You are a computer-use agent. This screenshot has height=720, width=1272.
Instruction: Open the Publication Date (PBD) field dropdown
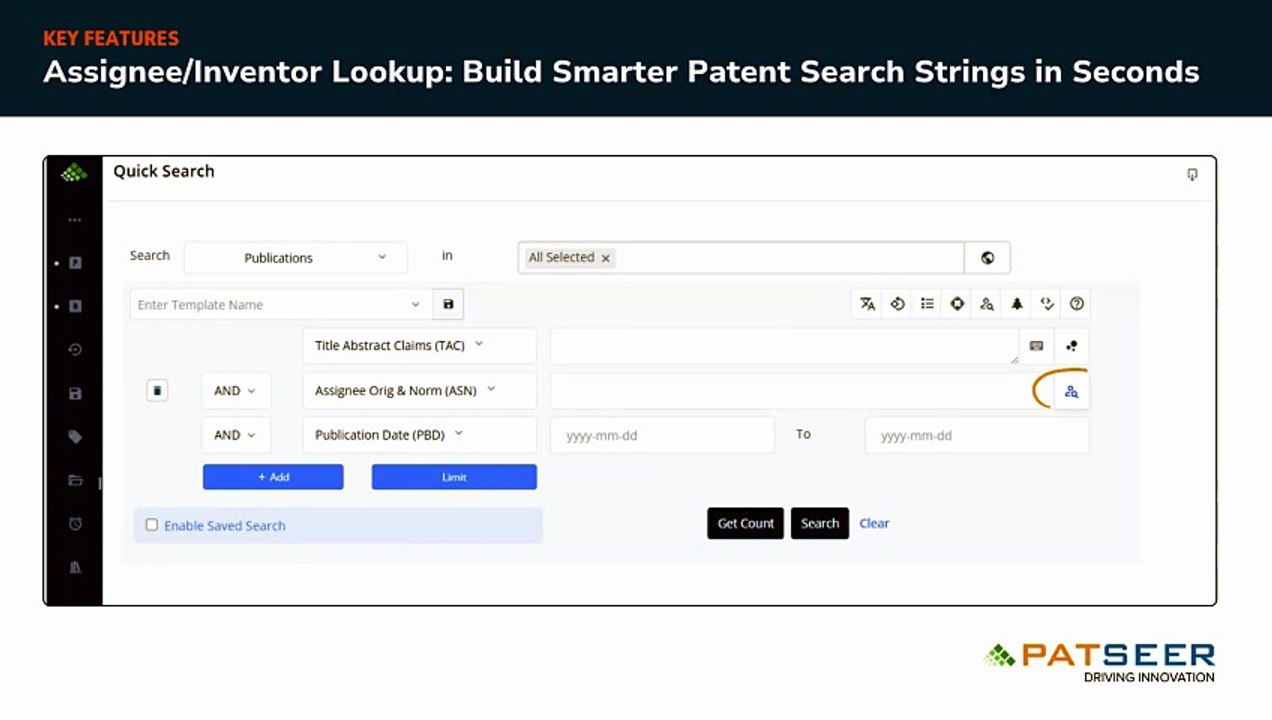click(420, 435)
